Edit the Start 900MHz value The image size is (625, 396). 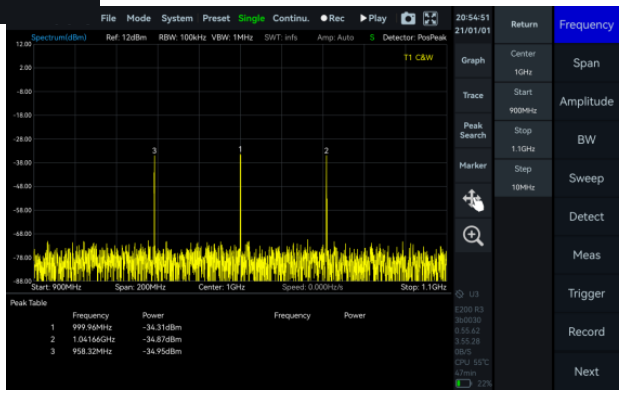point(523,101)
